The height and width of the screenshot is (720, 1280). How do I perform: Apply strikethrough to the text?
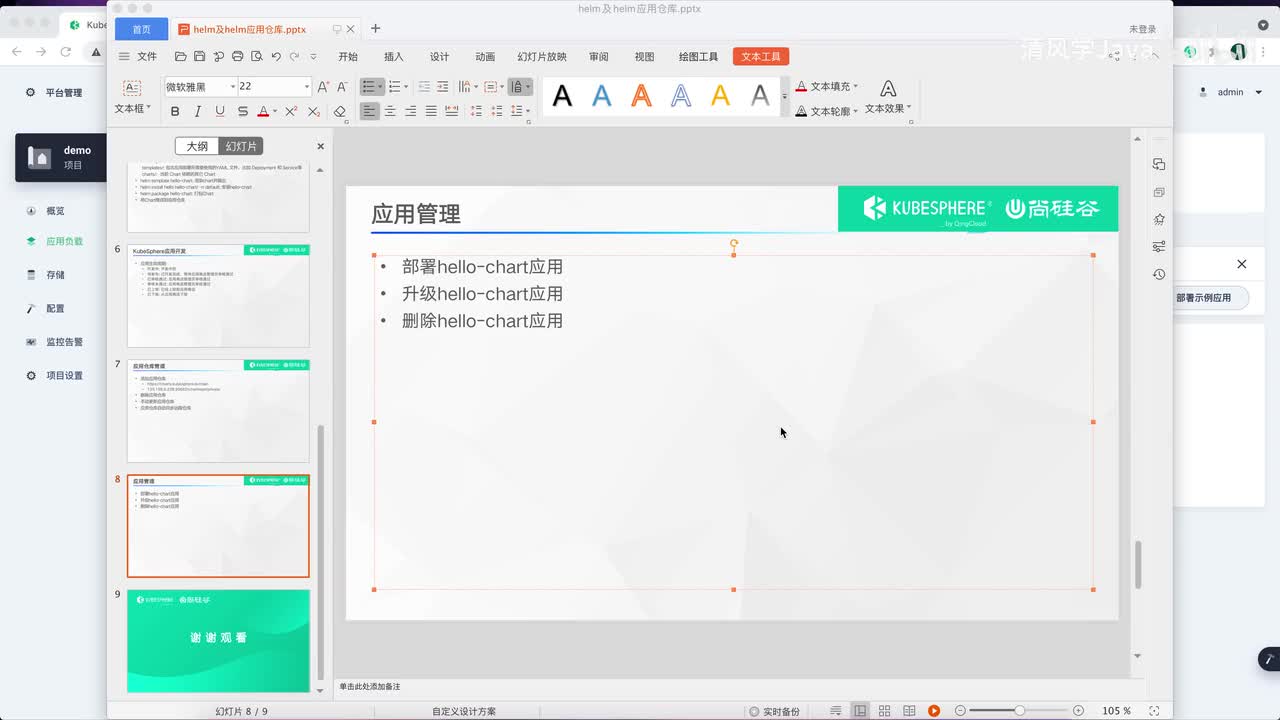coord(242,111)
